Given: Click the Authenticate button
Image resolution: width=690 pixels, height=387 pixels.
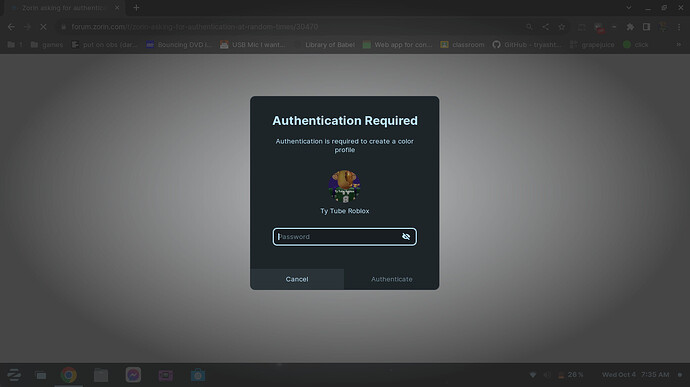Looking at the screenshot, I should coord(392,279).
